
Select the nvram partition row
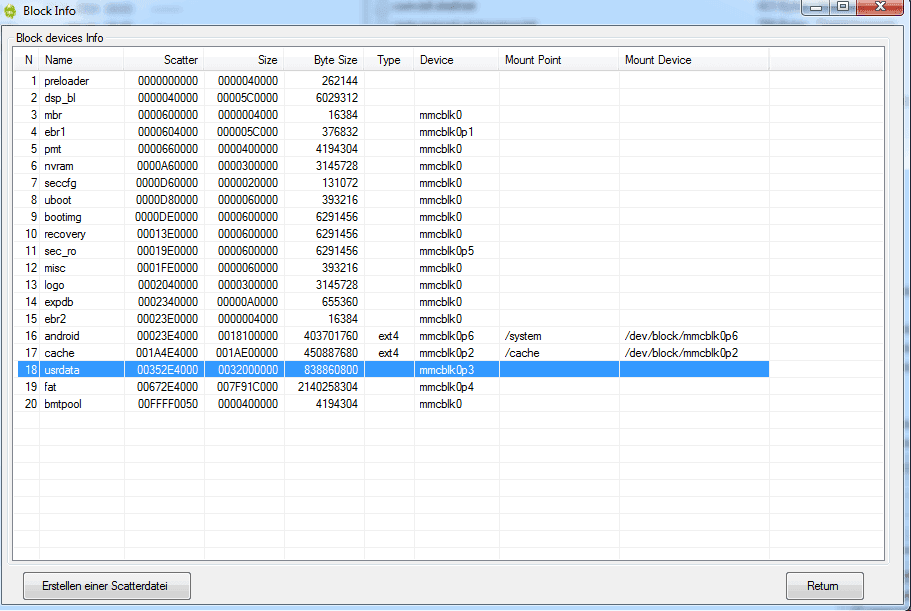(x=393, y=166)
